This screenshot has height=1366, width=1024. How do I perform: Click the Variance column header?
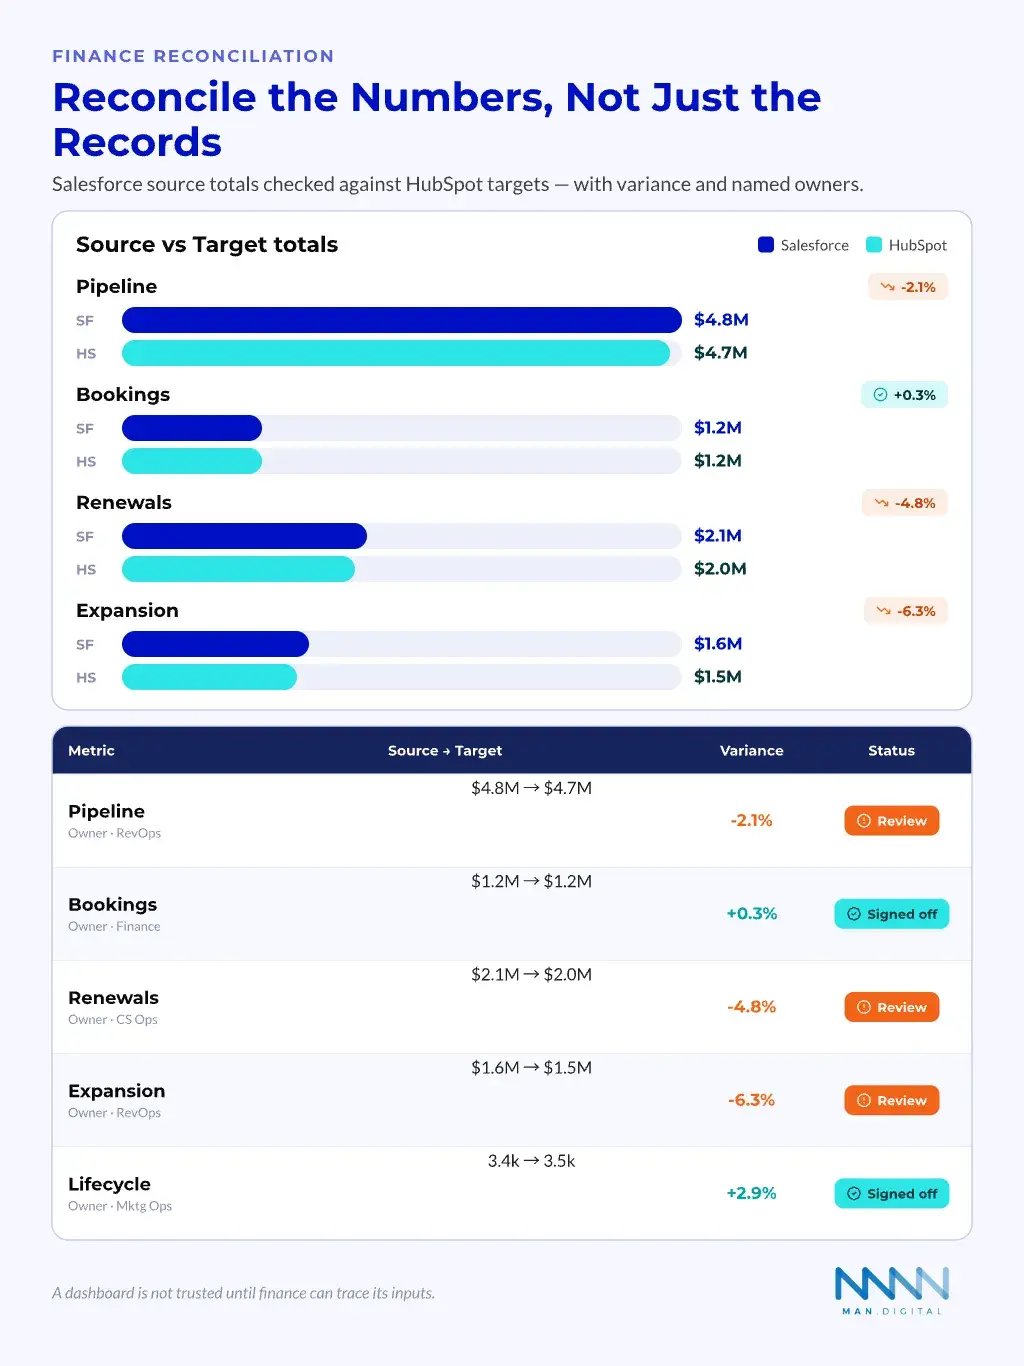click(751, 750)
